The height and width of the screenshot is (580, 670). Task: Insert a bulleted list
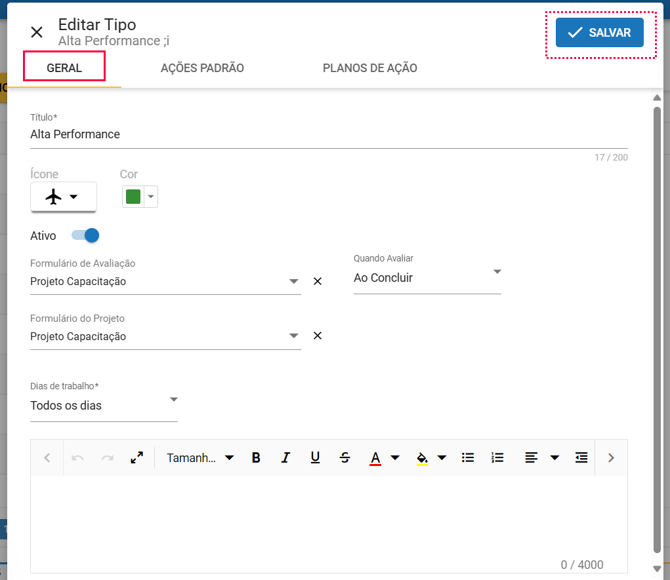(x=467, y=458)
